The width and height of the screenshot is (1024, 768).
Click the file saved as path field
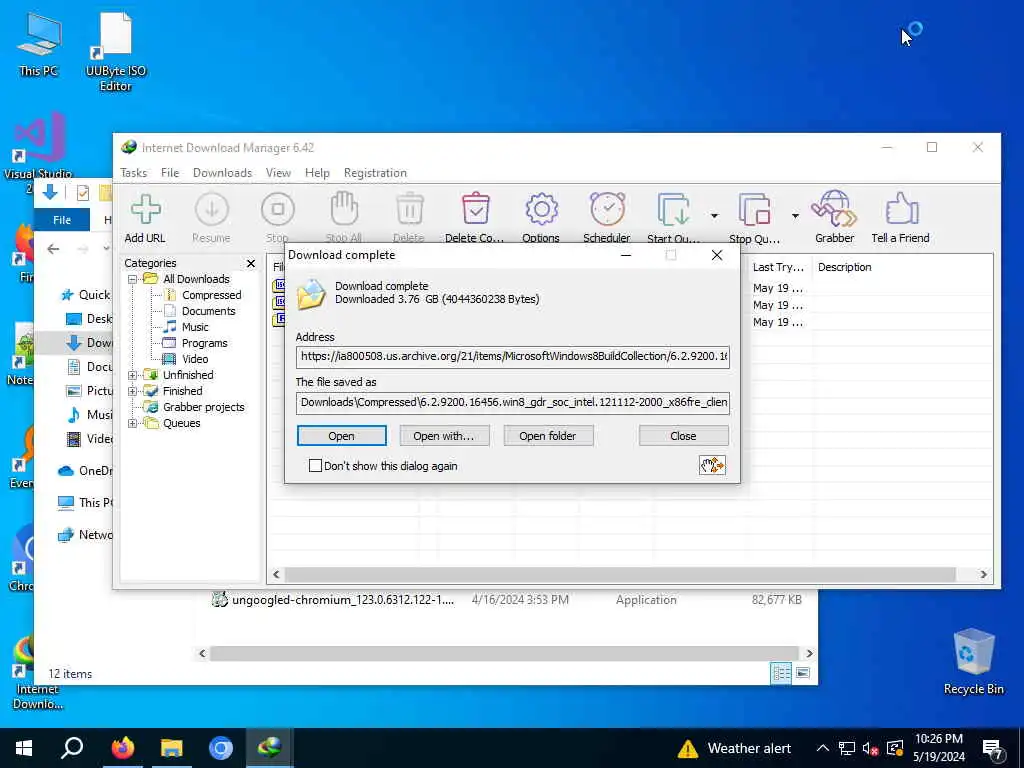click(513, 402)
